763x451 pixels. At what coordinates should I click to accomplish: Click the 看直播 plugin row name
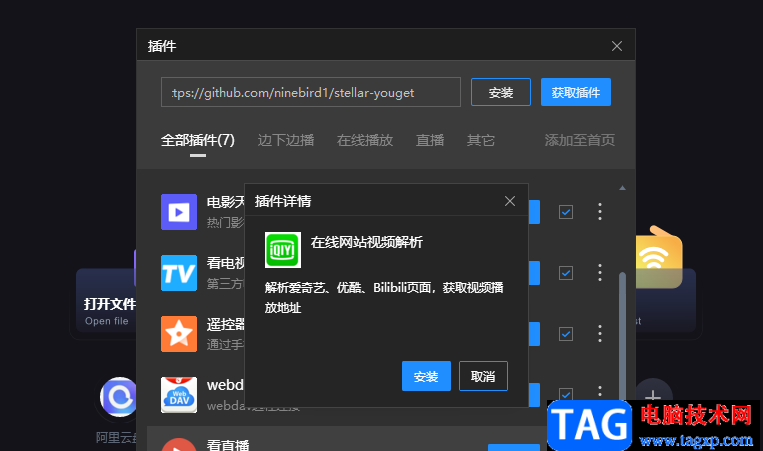(x=228, y=445)
